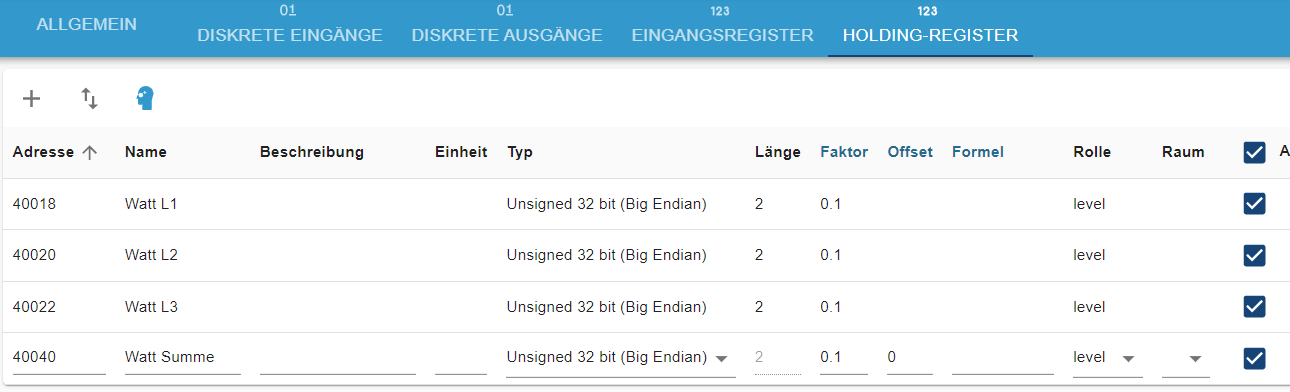This screenshot has width=1290, height=392.
Task: Toggle expert mode head icon
Action: coord(146,98)
